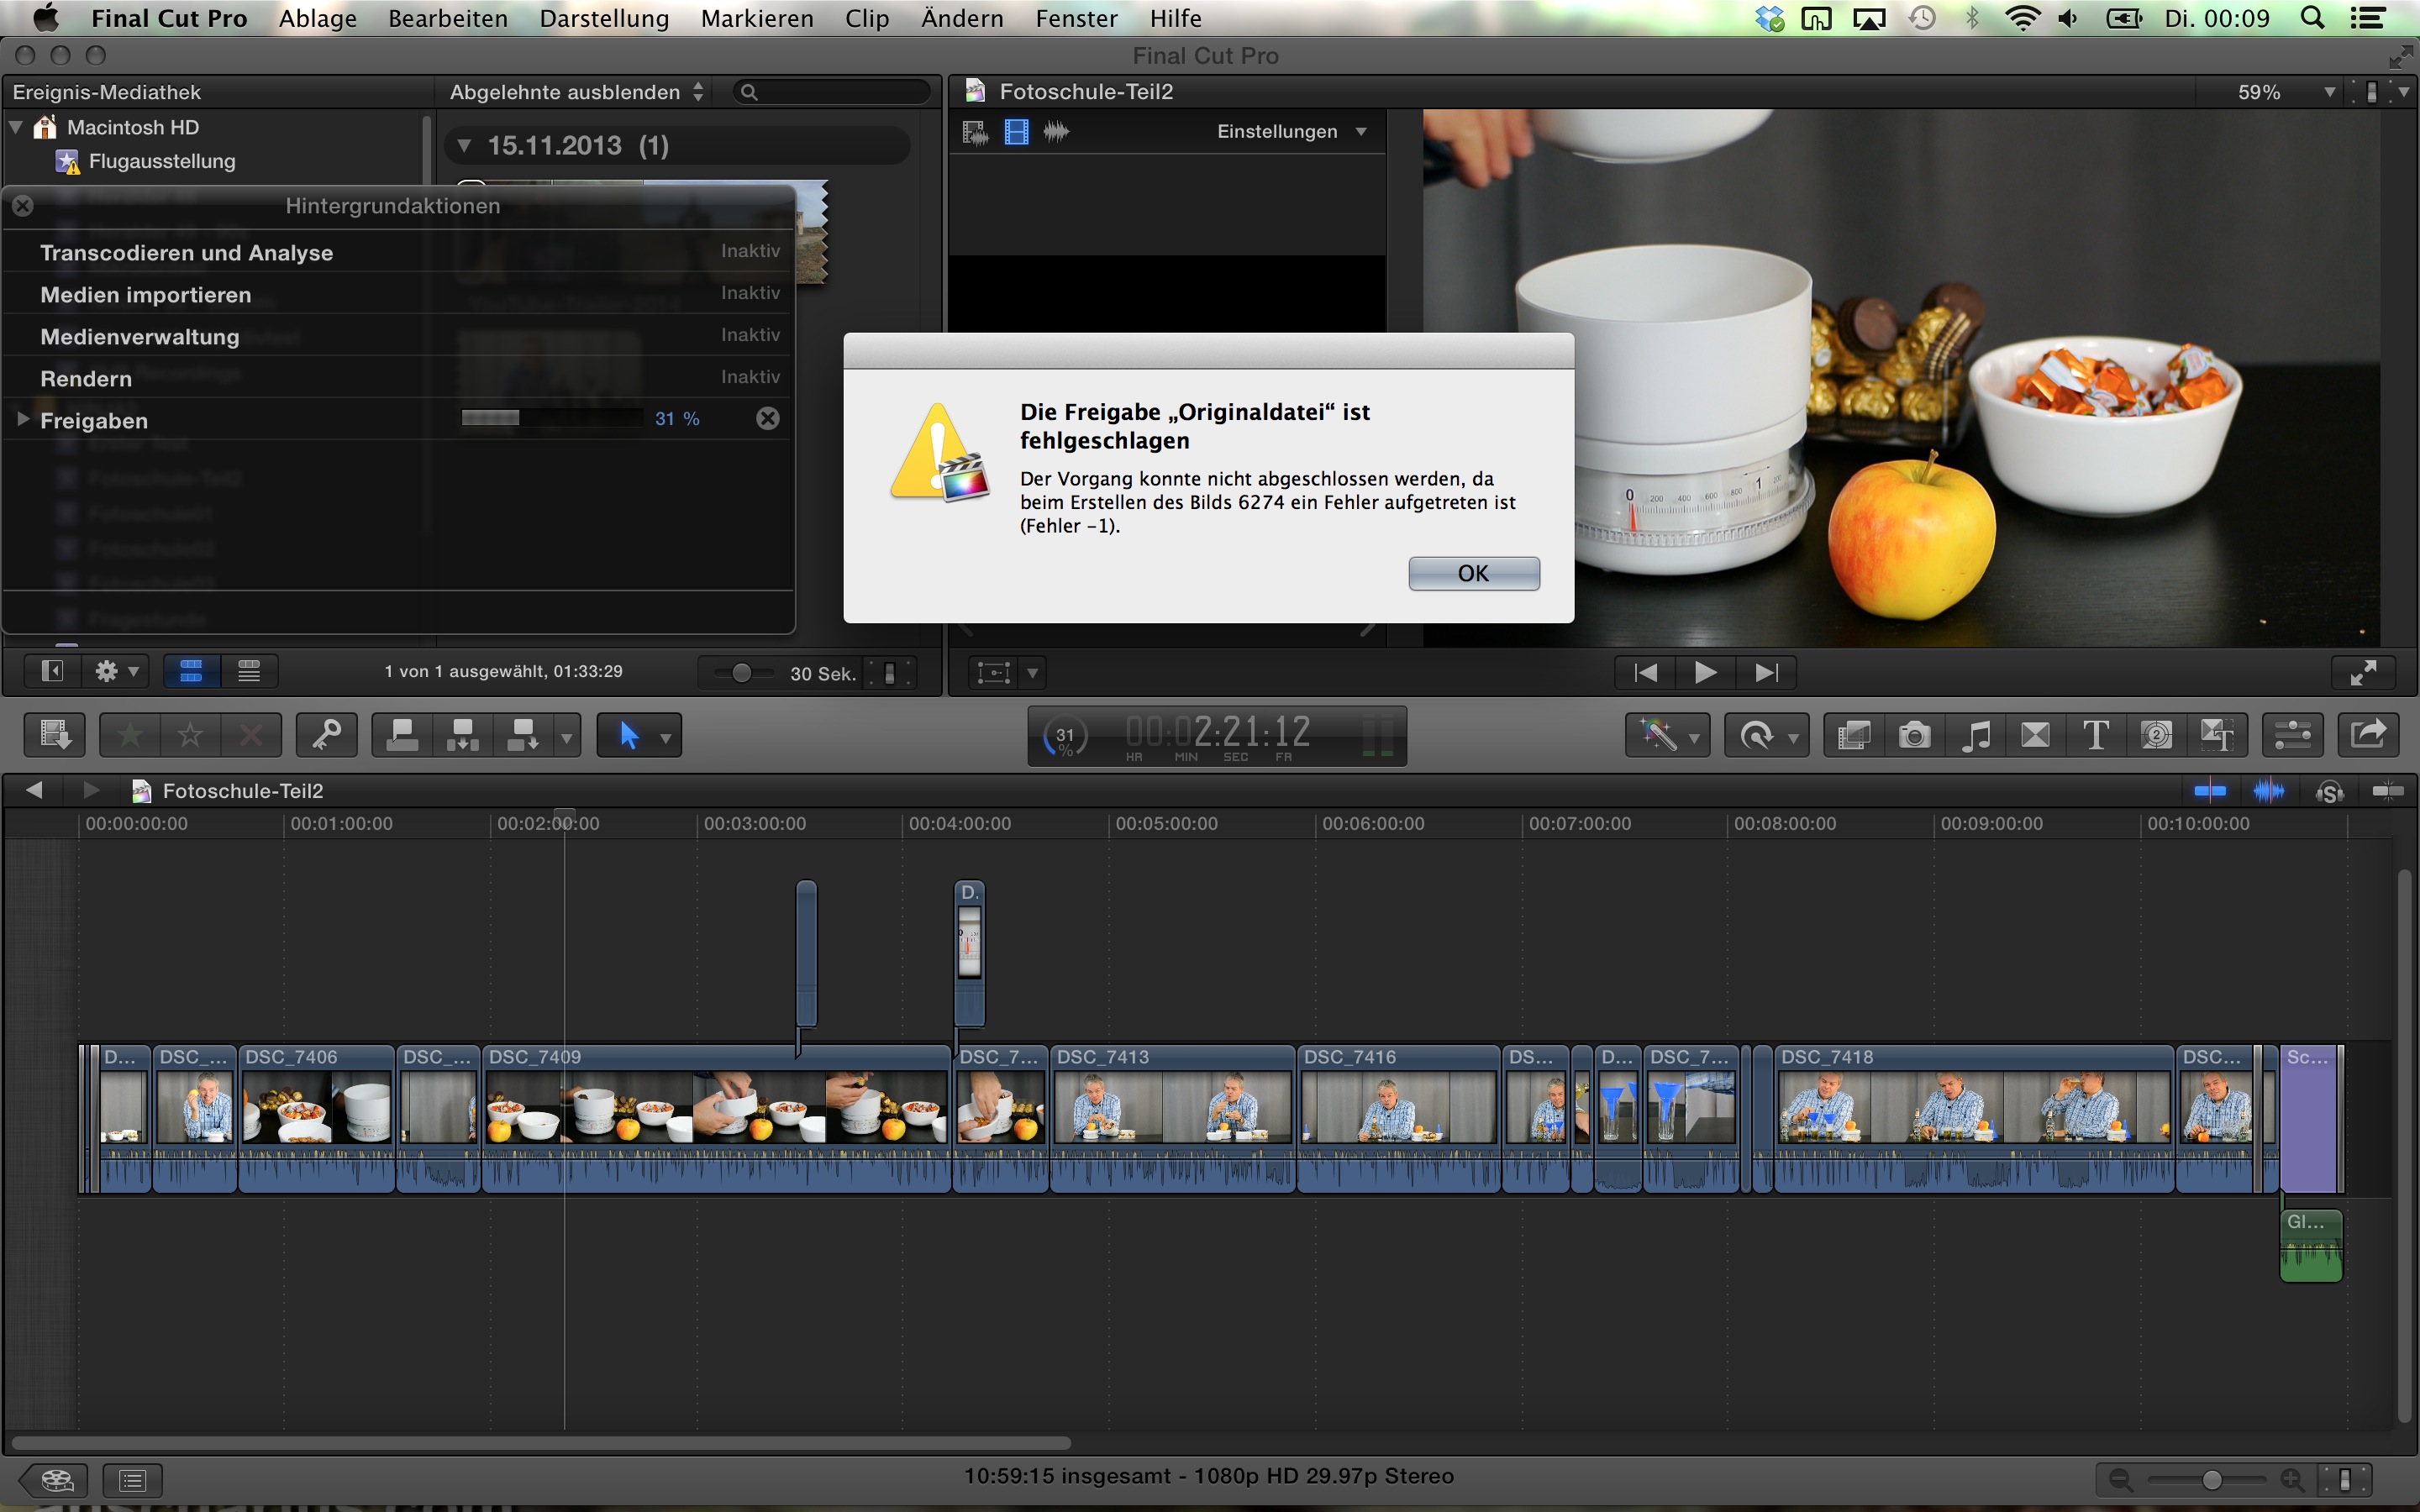This screenshot has height=1512, width=2420.
Task: Switch event browser to filmstrip view
Action: [x=191, y=671]
